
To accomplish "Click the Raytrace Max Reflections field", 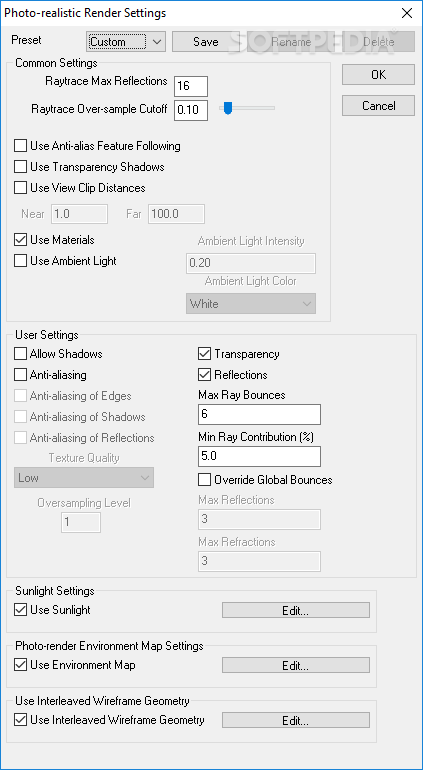I will (x=191, y=86).
